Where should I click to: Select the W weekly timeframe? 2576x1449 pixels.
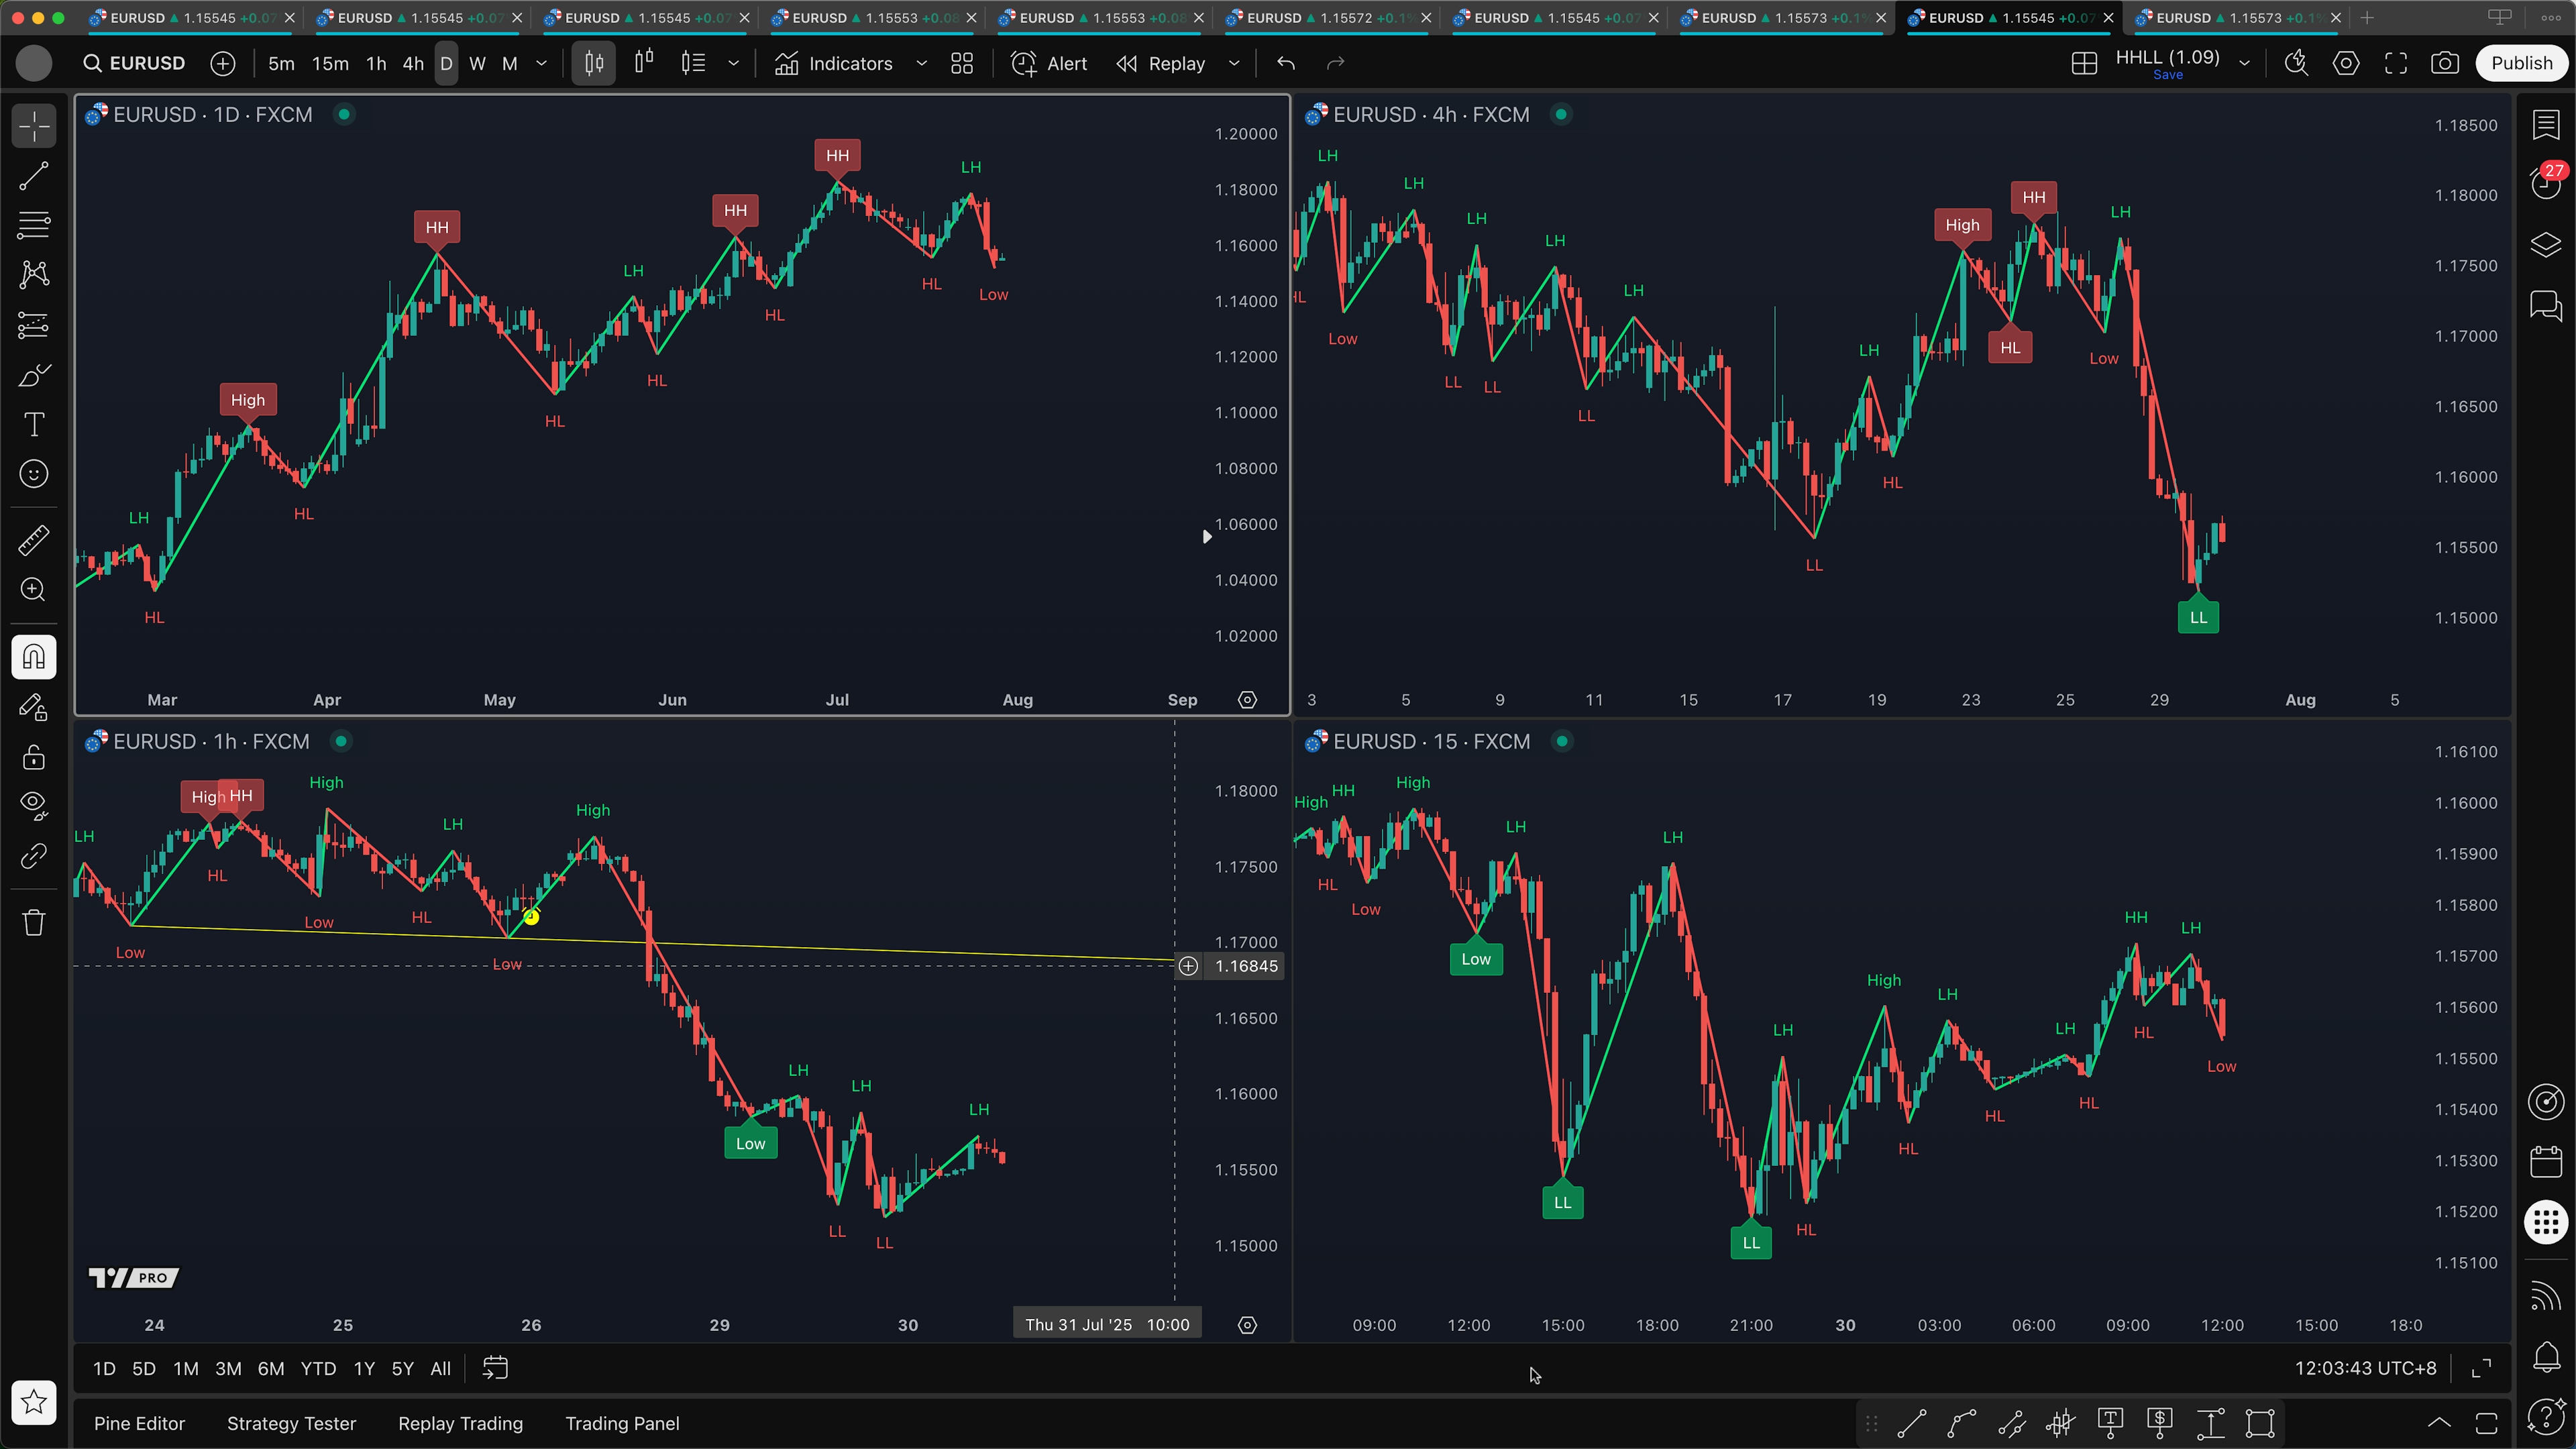pos(477,63)
